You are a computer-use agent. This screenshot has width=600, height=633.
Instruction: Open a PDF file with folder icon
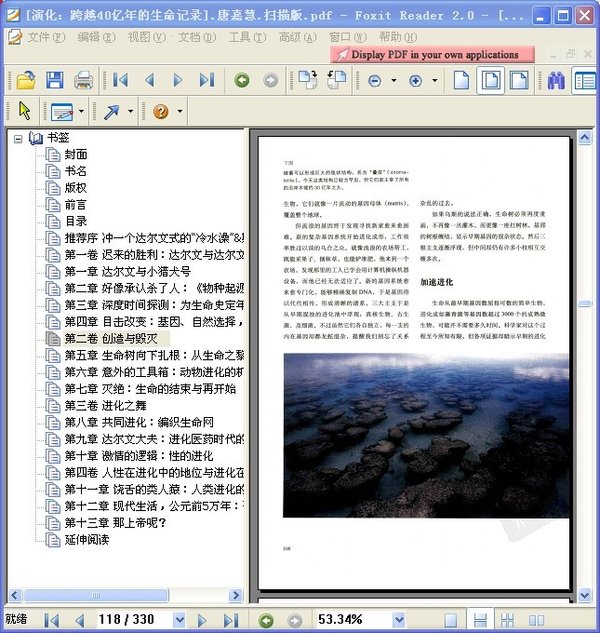[26, 80]
